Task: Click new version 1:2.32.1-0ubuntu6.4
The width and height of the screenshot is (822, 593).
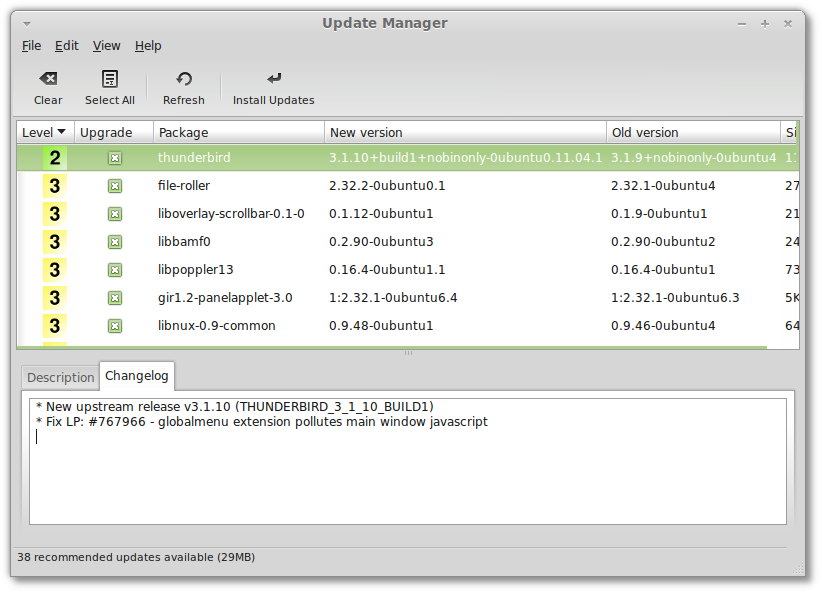Action: [x=393, y=298]
